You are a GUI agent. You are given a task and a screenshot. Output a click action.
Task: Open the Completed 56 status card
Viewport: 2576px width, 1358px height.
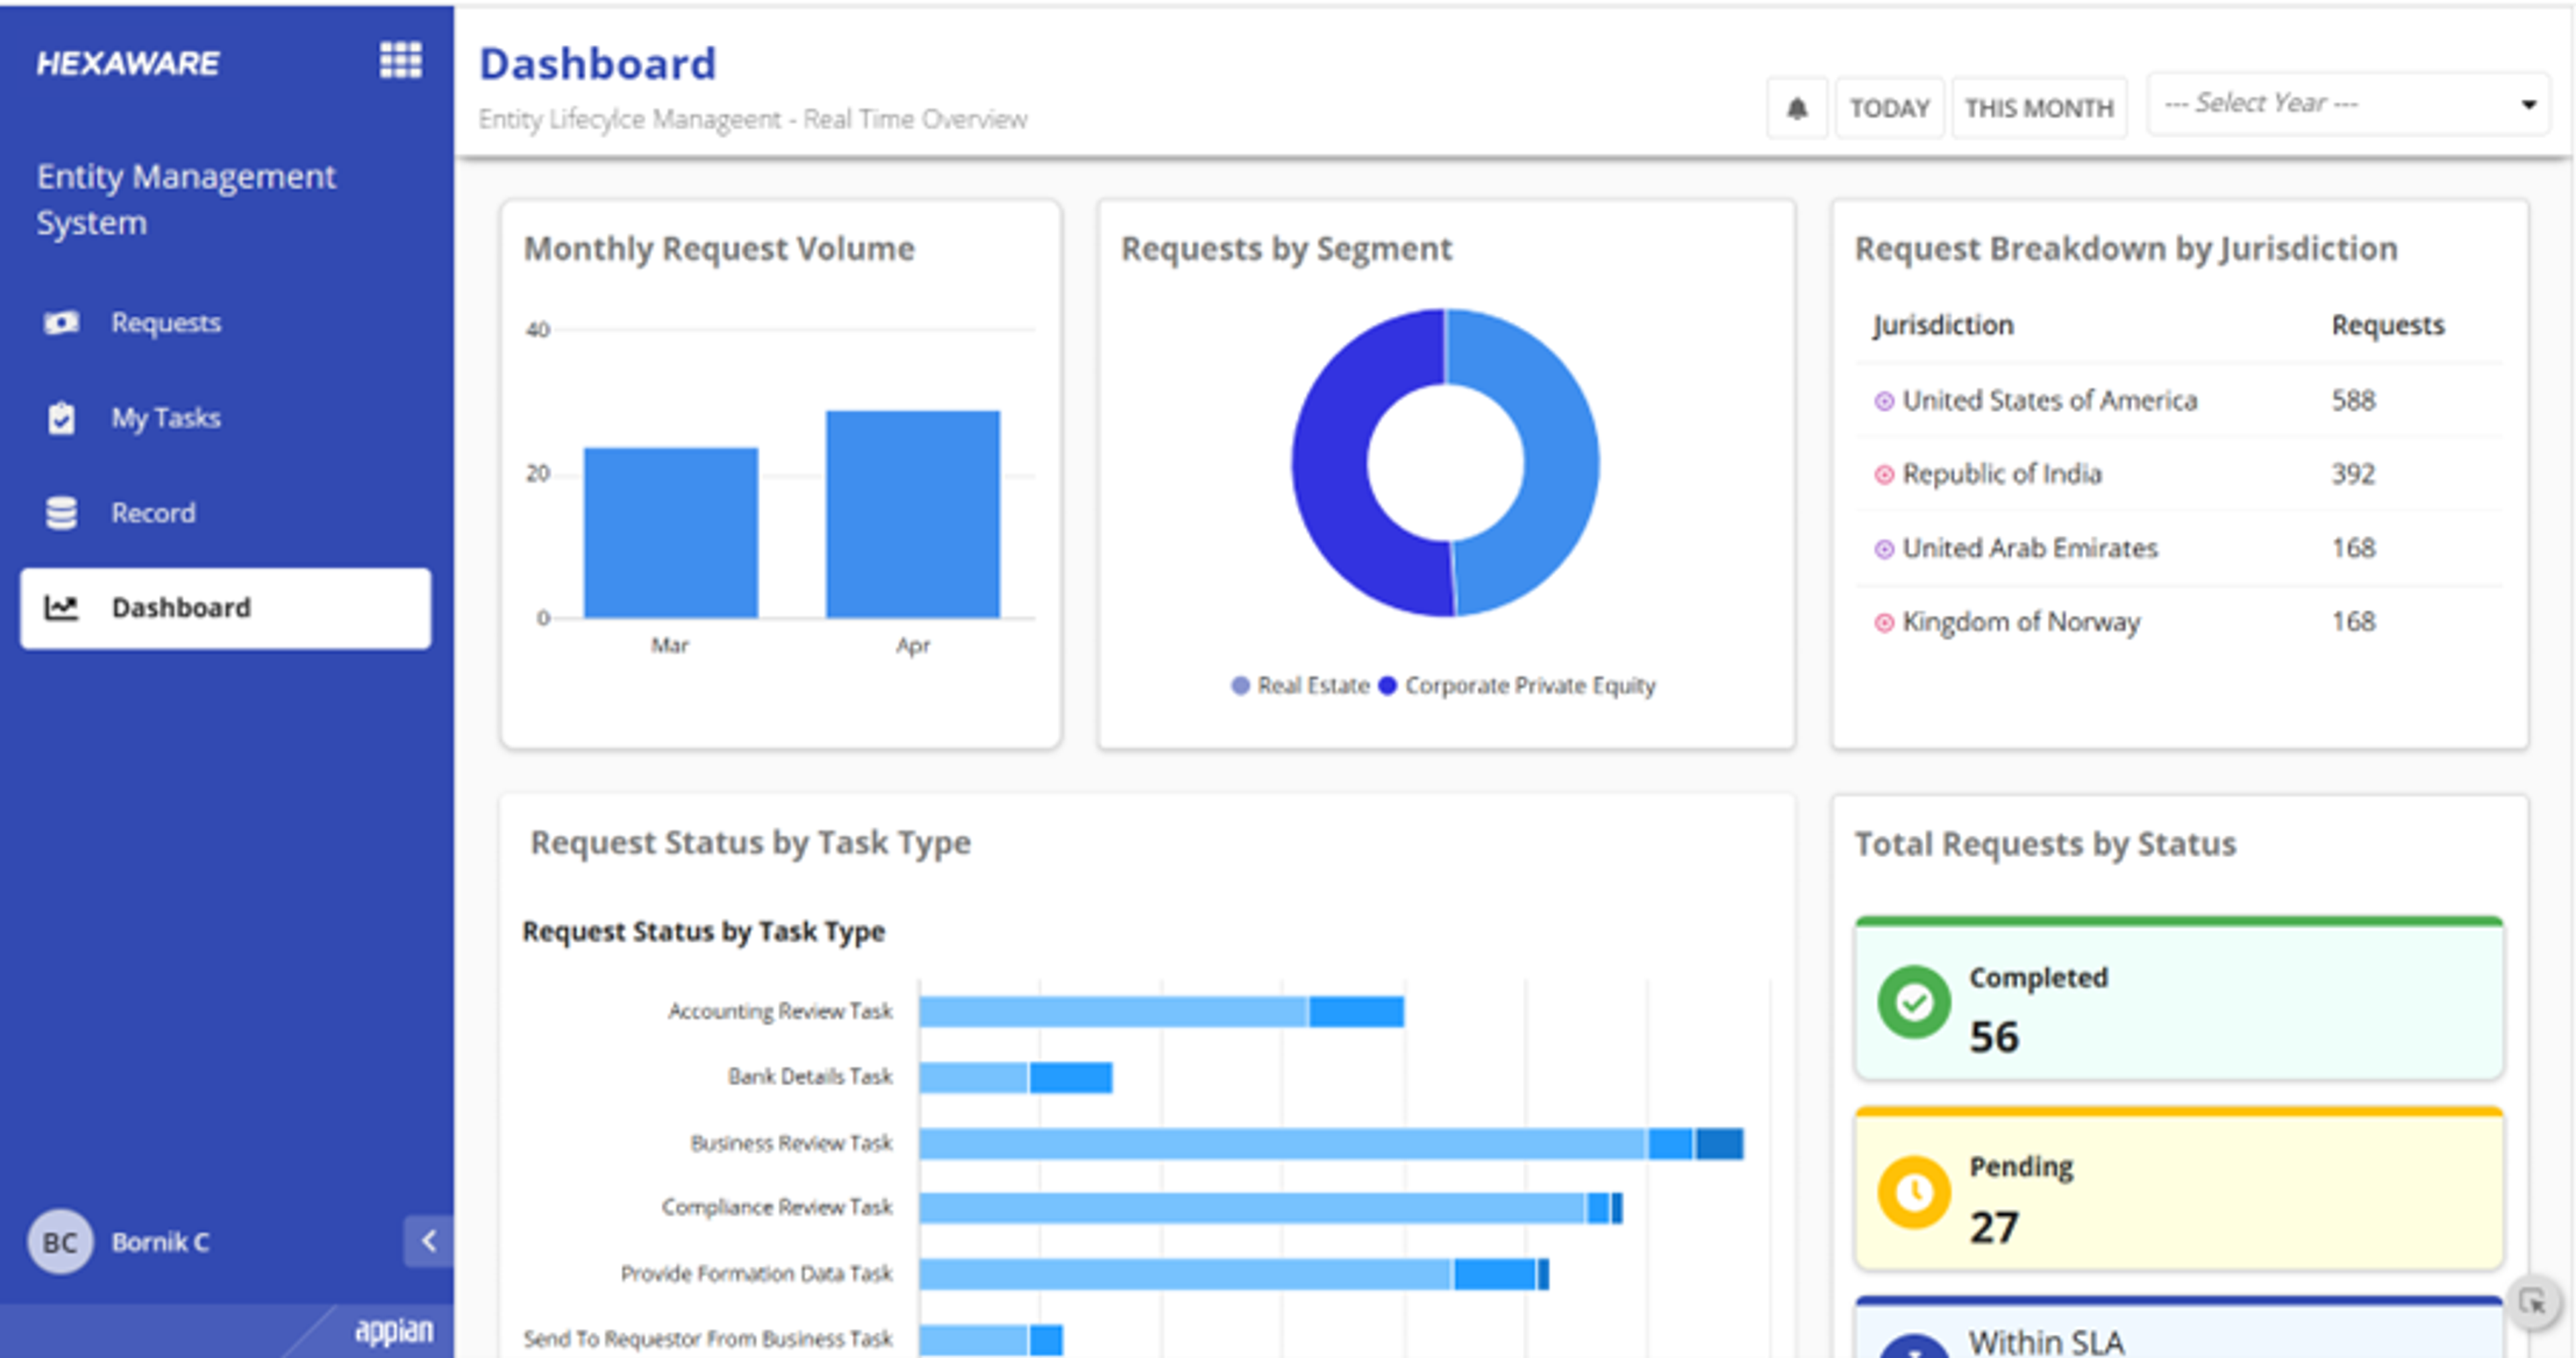[2179, 998]
